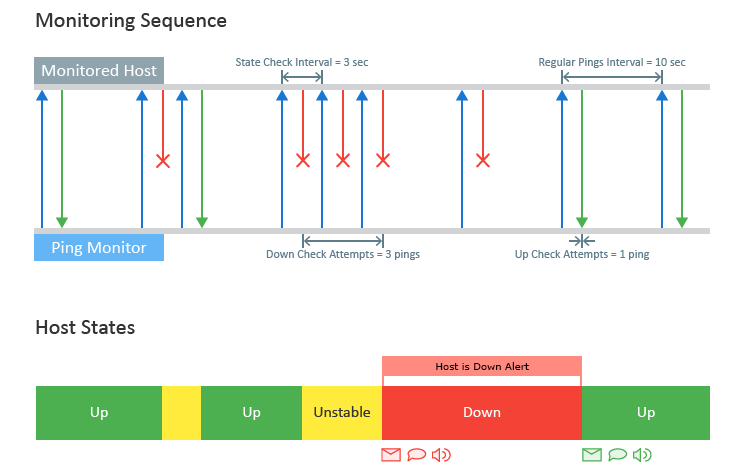Click the leftmost red X failed-ping mark

point(163,160)
